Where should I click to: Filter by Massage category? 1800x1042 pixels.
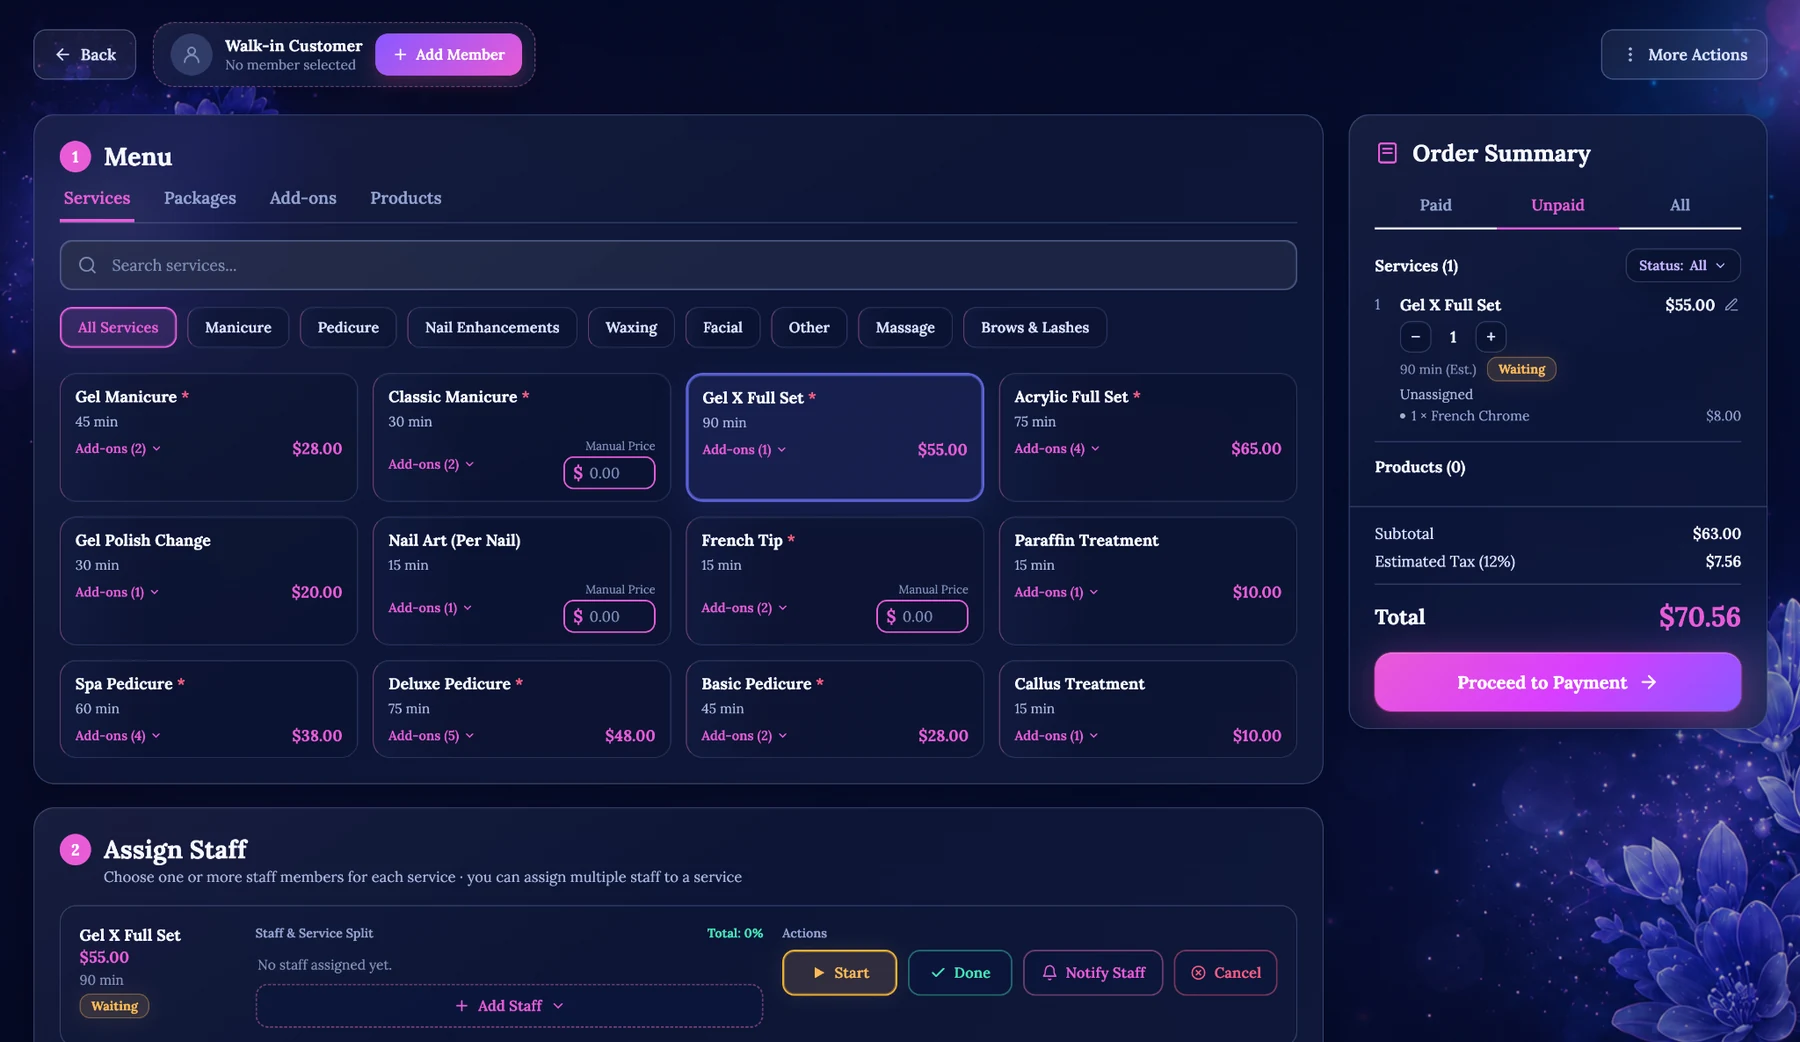(x=905, y=328)
